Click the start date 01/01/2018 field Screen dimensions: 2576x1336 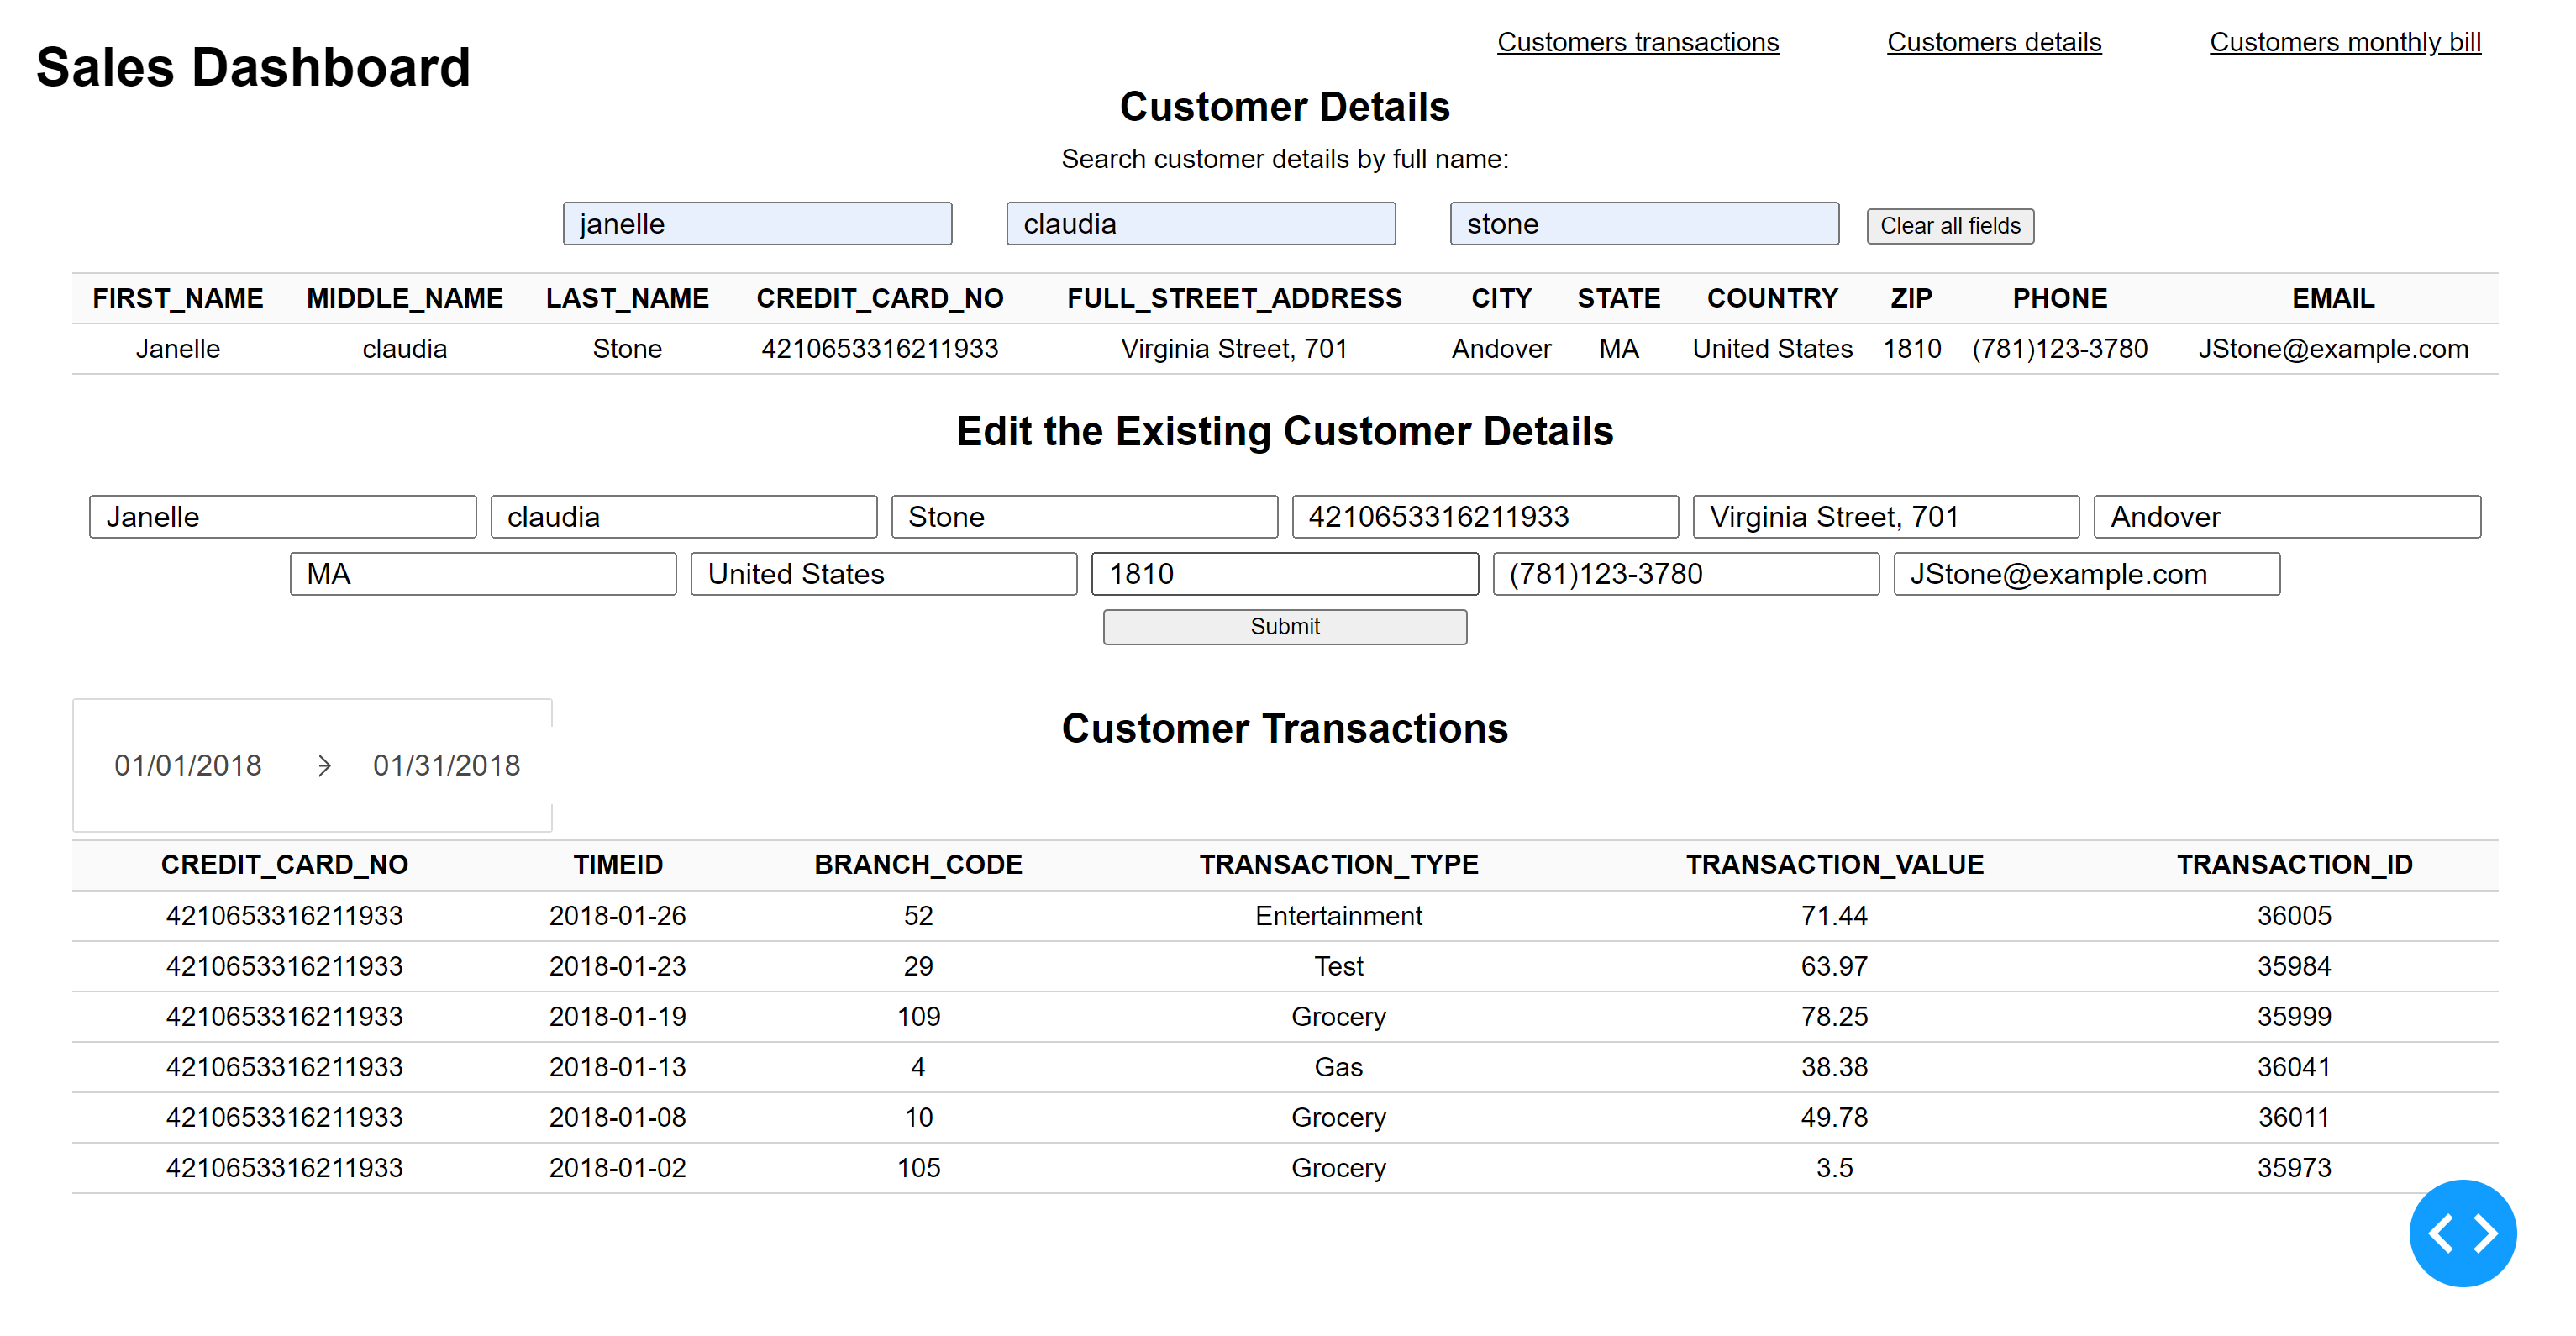187,766
